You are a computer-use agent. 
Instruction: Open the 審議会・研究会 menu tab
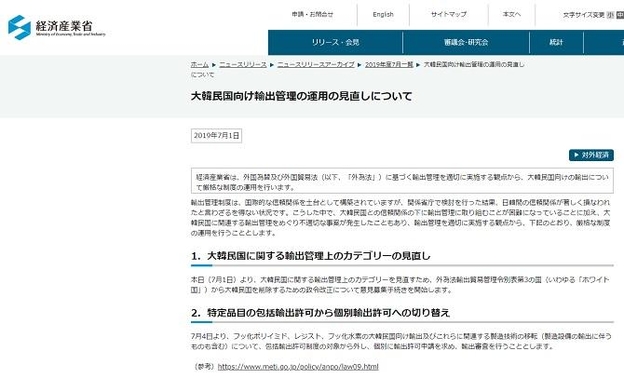tap(466, 42)
